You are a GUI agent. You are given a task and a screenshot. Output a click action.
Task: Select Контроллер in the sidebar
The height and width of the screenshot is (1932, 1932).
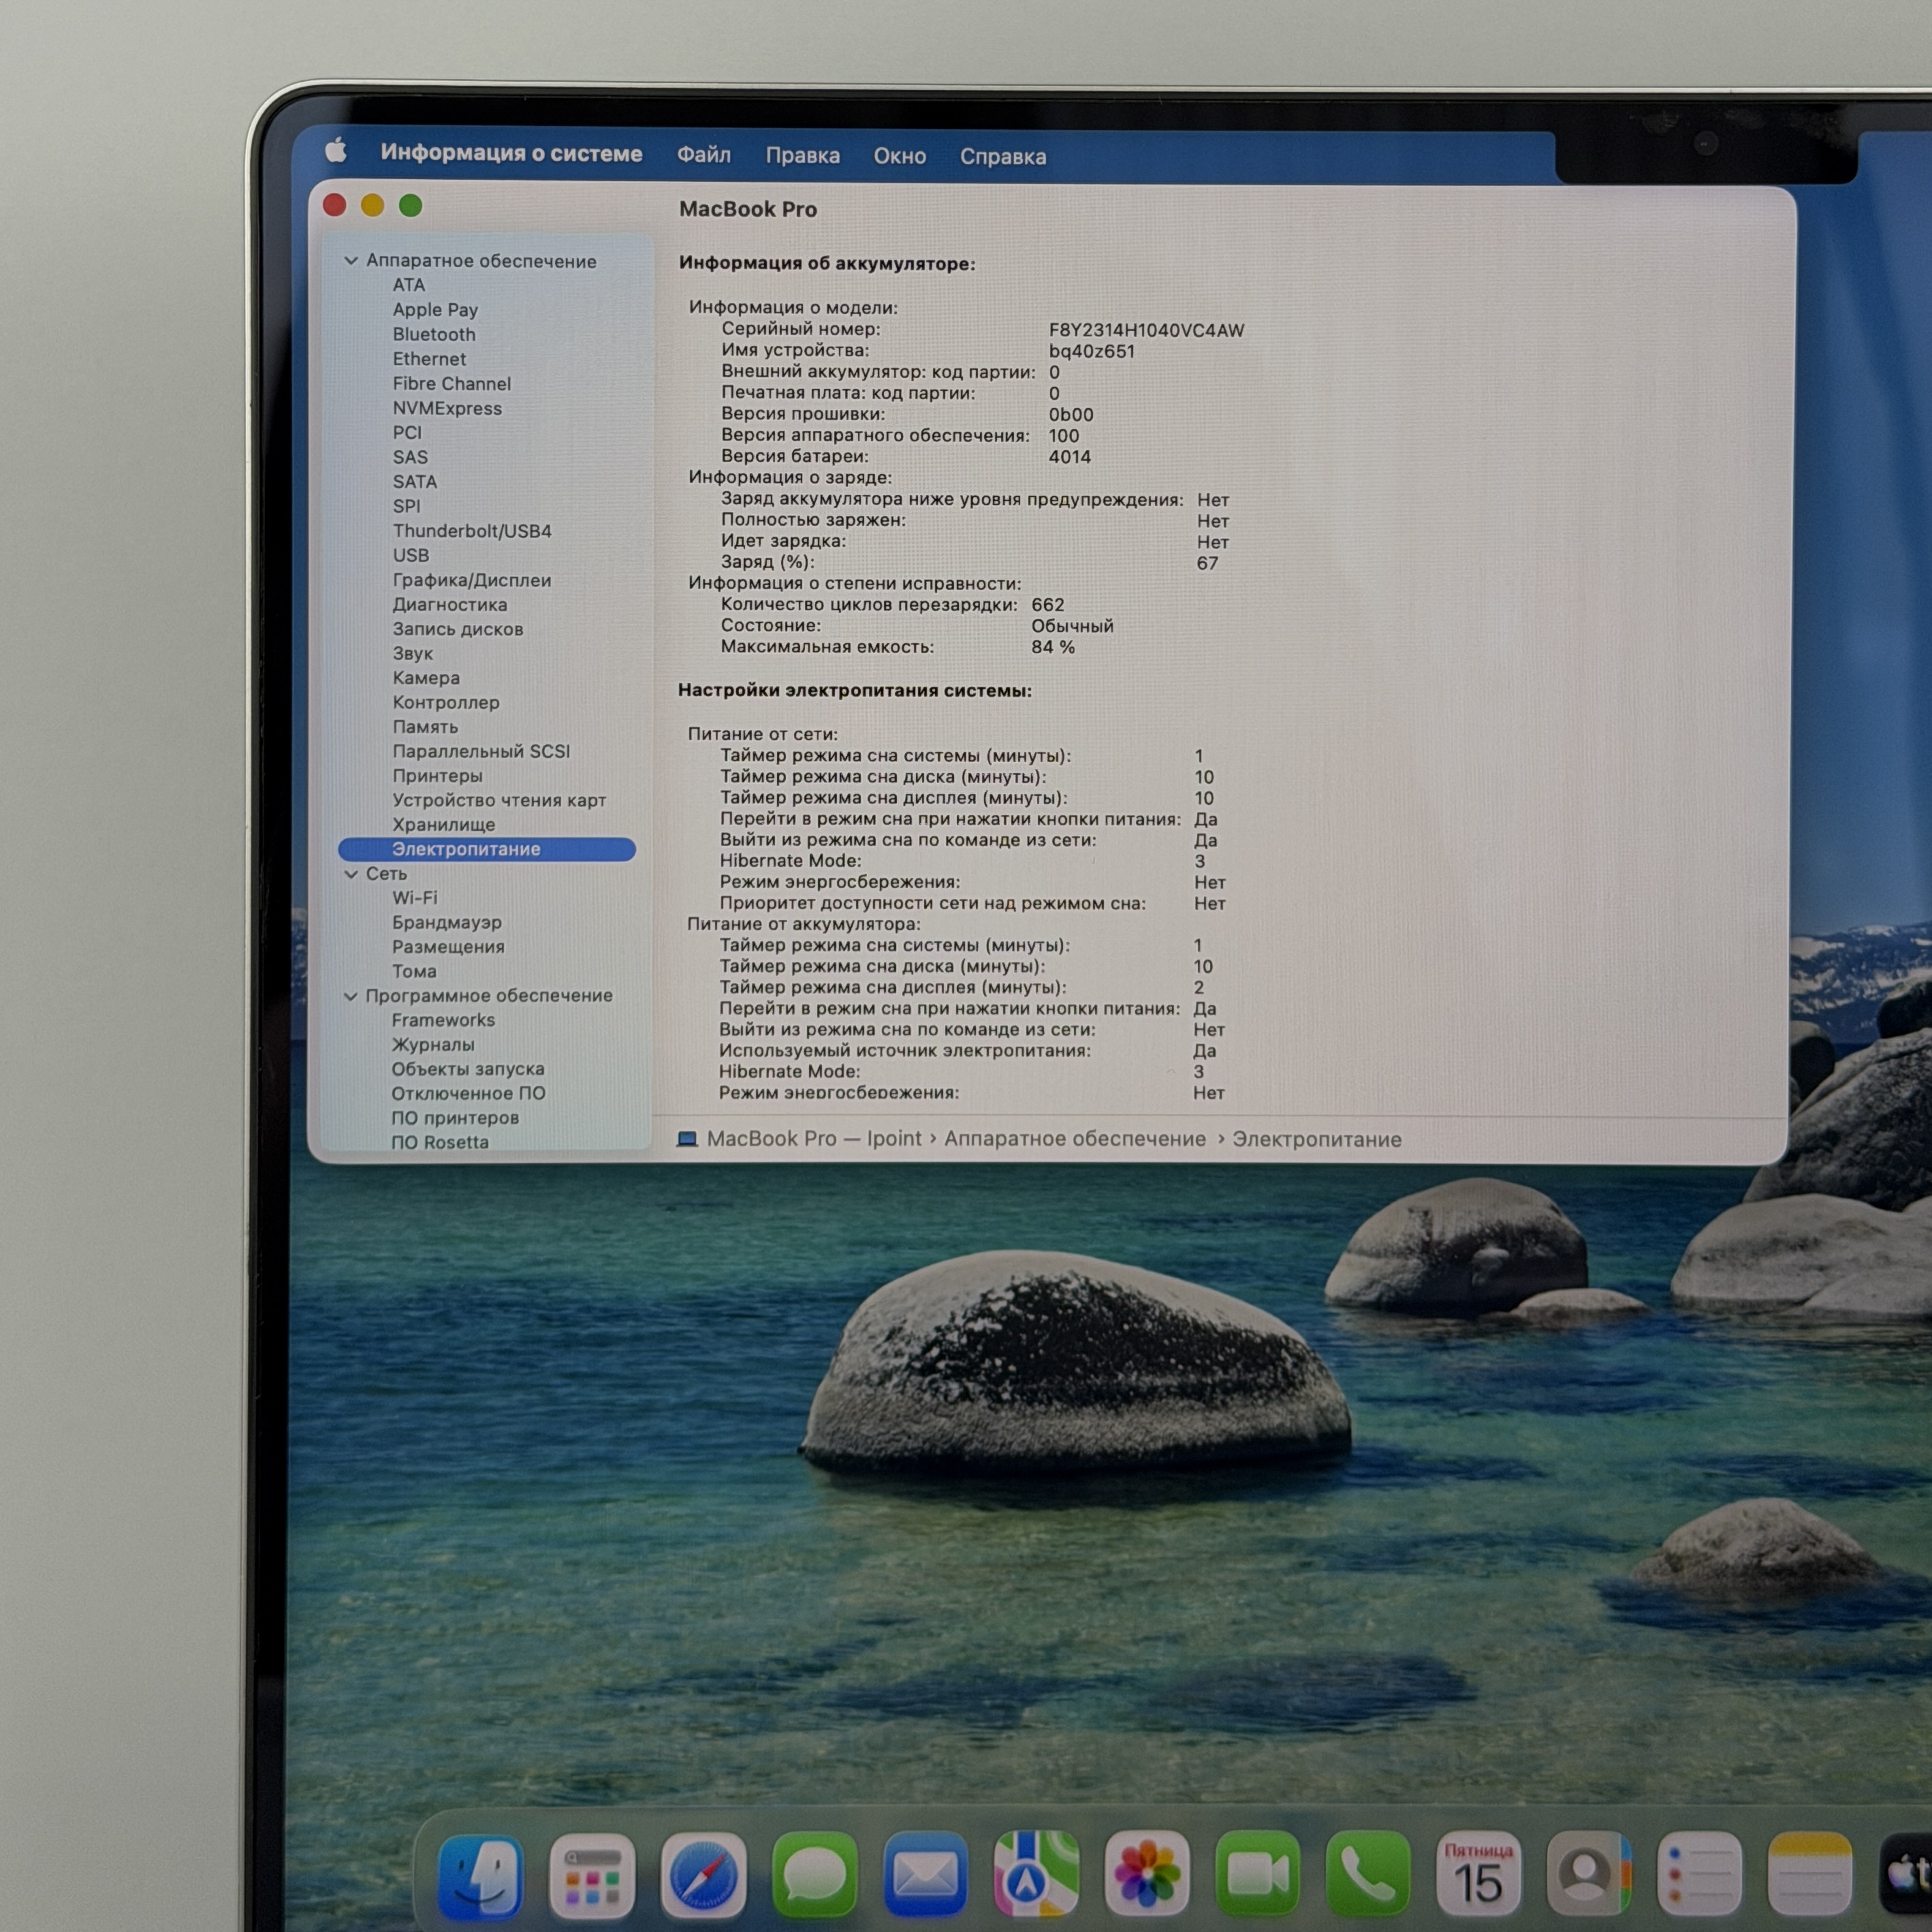446,702
